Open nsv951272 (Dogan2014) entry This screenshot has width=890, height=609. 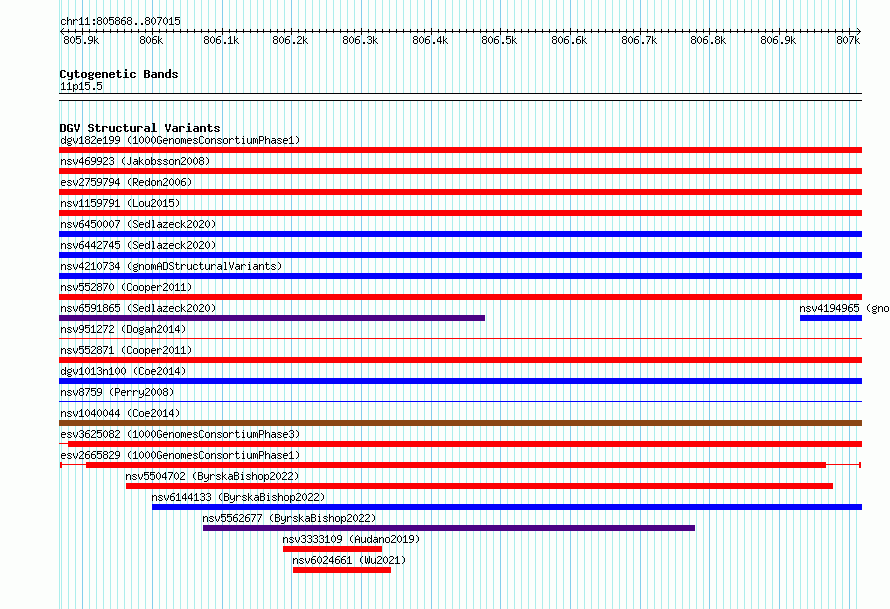coord(123,329)
